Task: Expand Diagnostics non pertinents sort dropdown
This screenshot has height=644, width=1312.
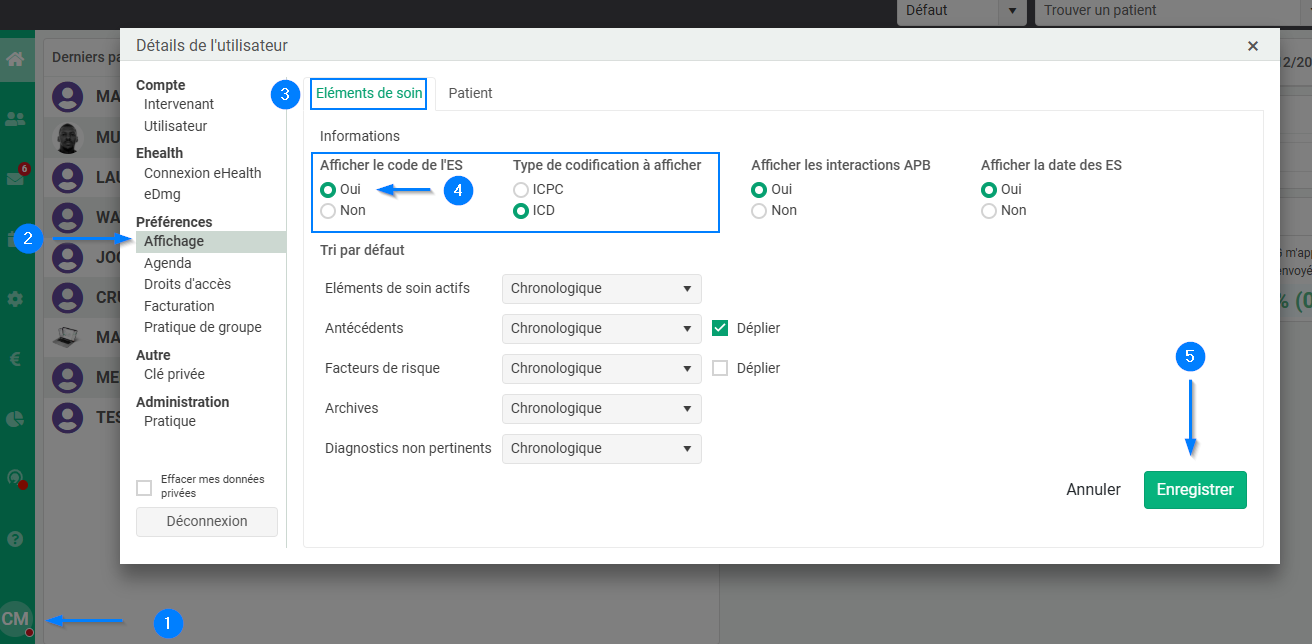Action: coord(601,449)
